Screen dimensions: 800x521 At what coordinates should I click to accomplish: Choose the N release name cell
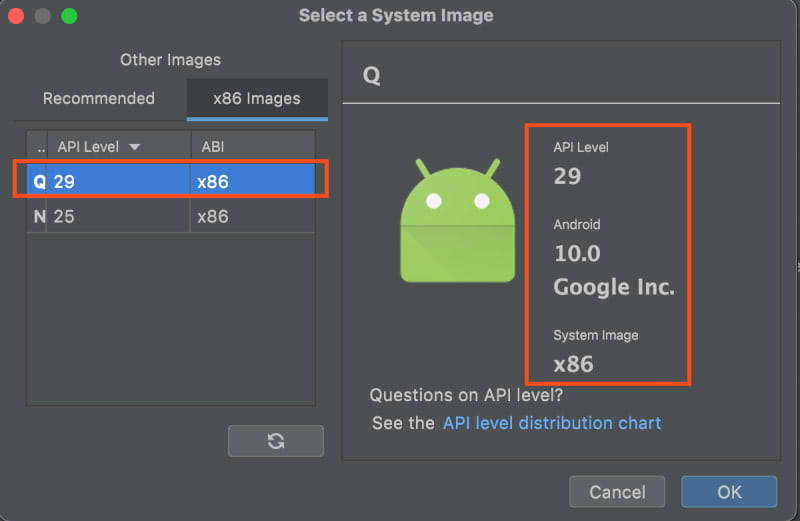(39, 216)
